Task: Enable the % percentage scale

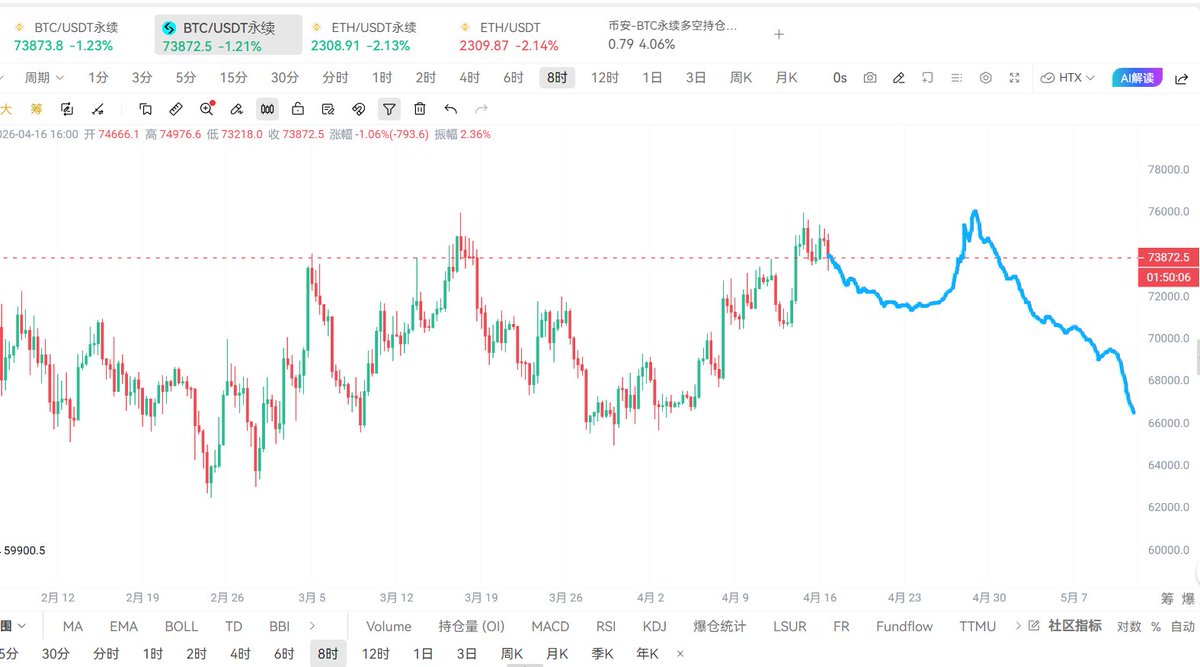Action: click(1158, 626)
